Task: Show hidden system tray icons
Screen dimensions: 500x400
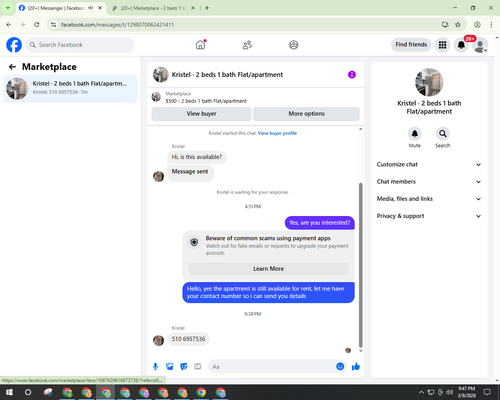Action: [x=421, y=392]
